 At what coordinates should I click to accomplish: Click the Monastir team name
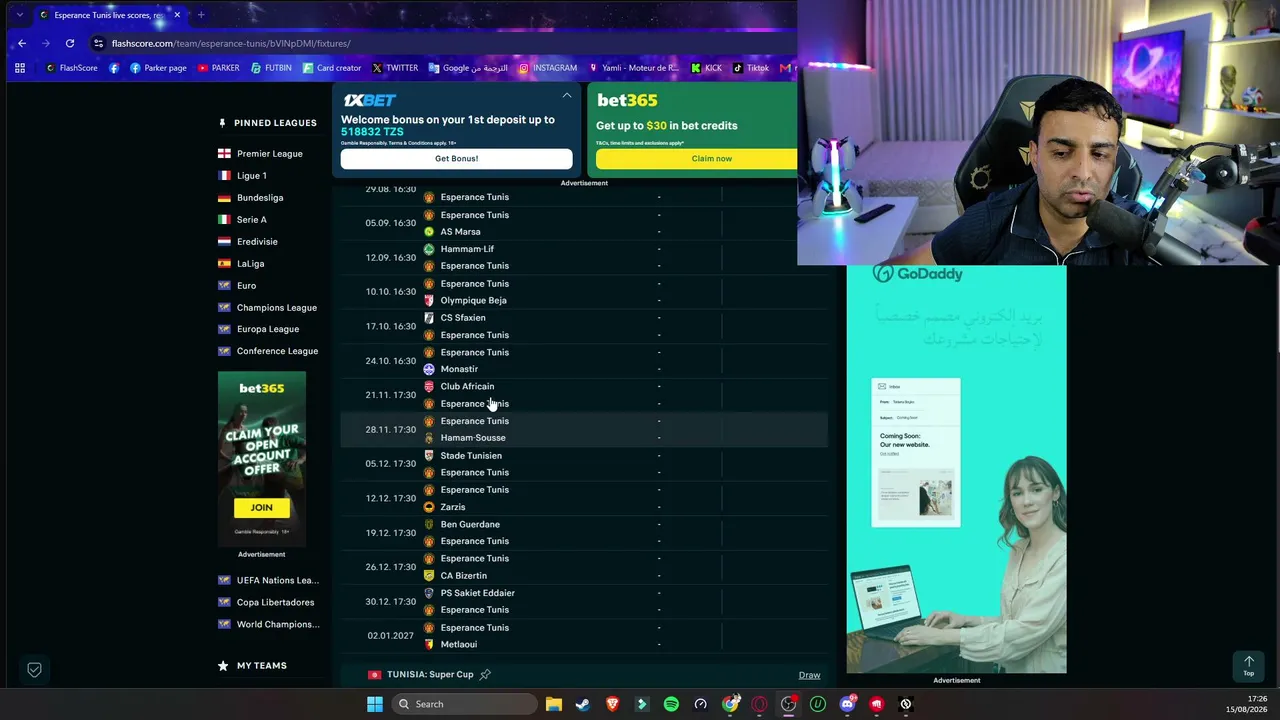coord(459,369)
